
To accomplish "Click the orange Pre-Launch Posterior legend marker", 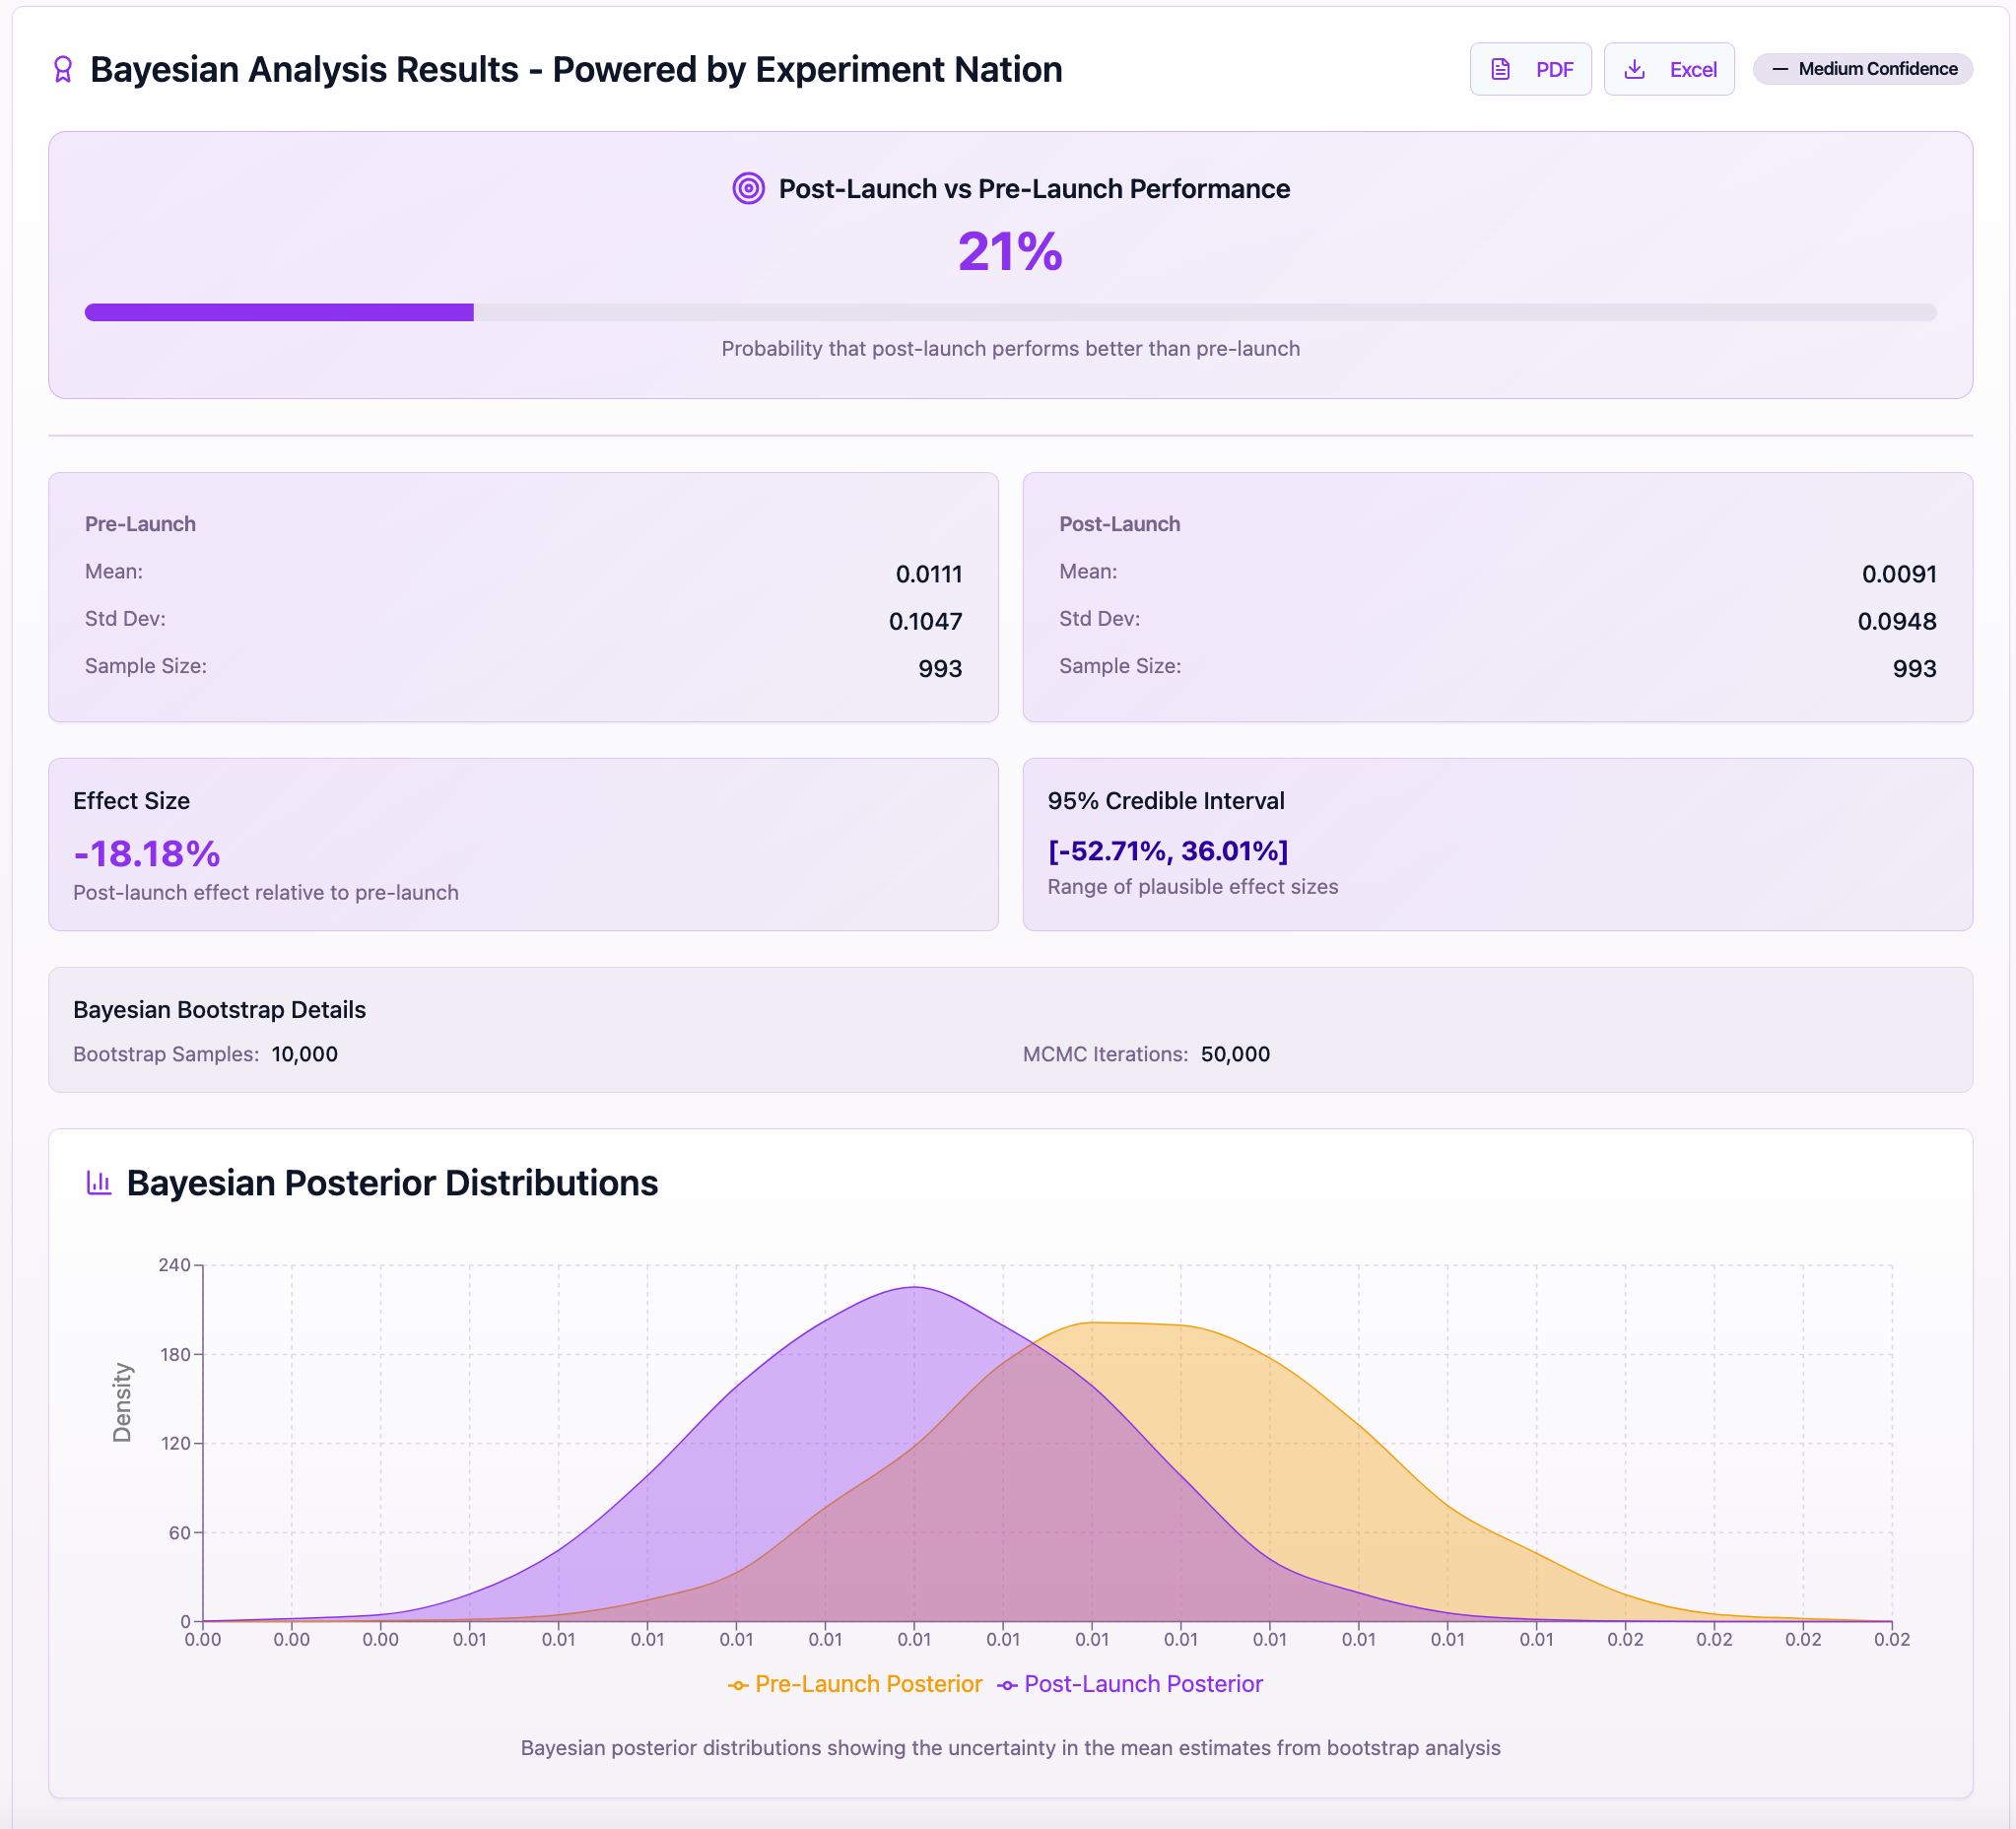I will pos(738,1685).
